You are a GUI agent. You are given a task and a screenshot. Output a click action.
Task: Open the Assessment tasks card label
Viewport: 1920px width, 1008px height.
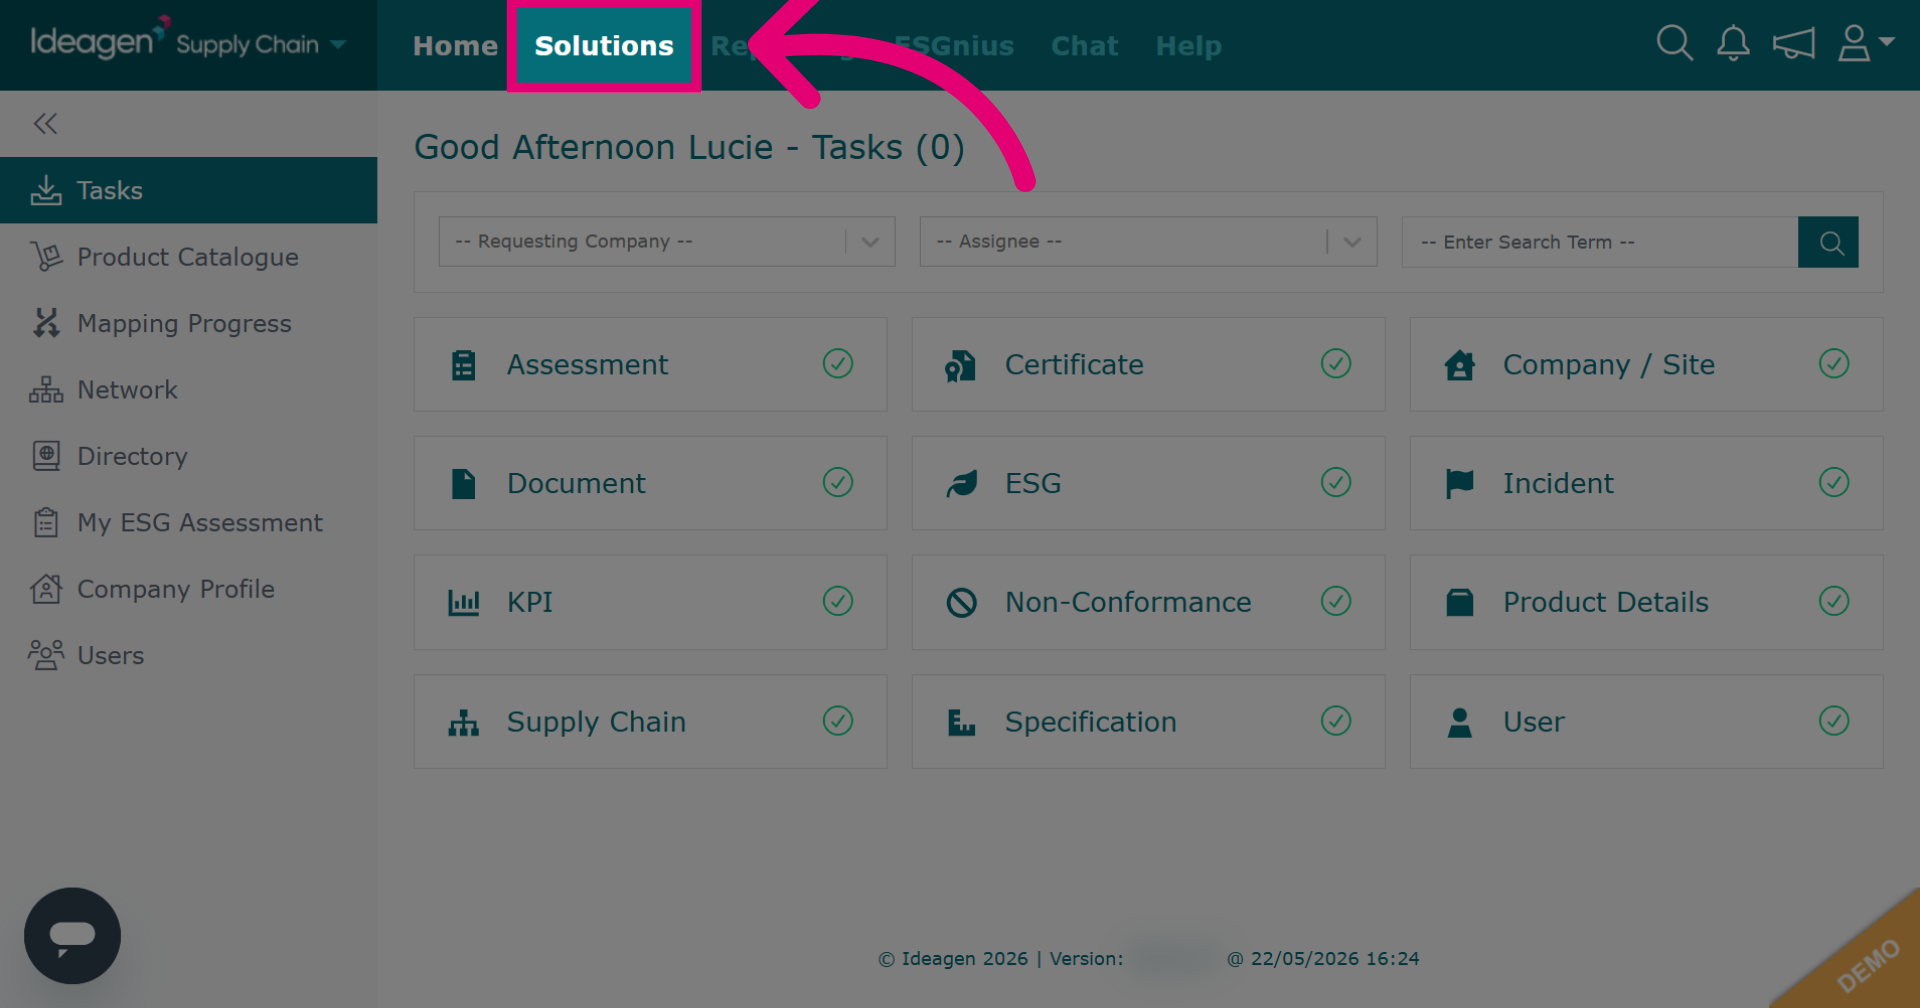[587, 365]
